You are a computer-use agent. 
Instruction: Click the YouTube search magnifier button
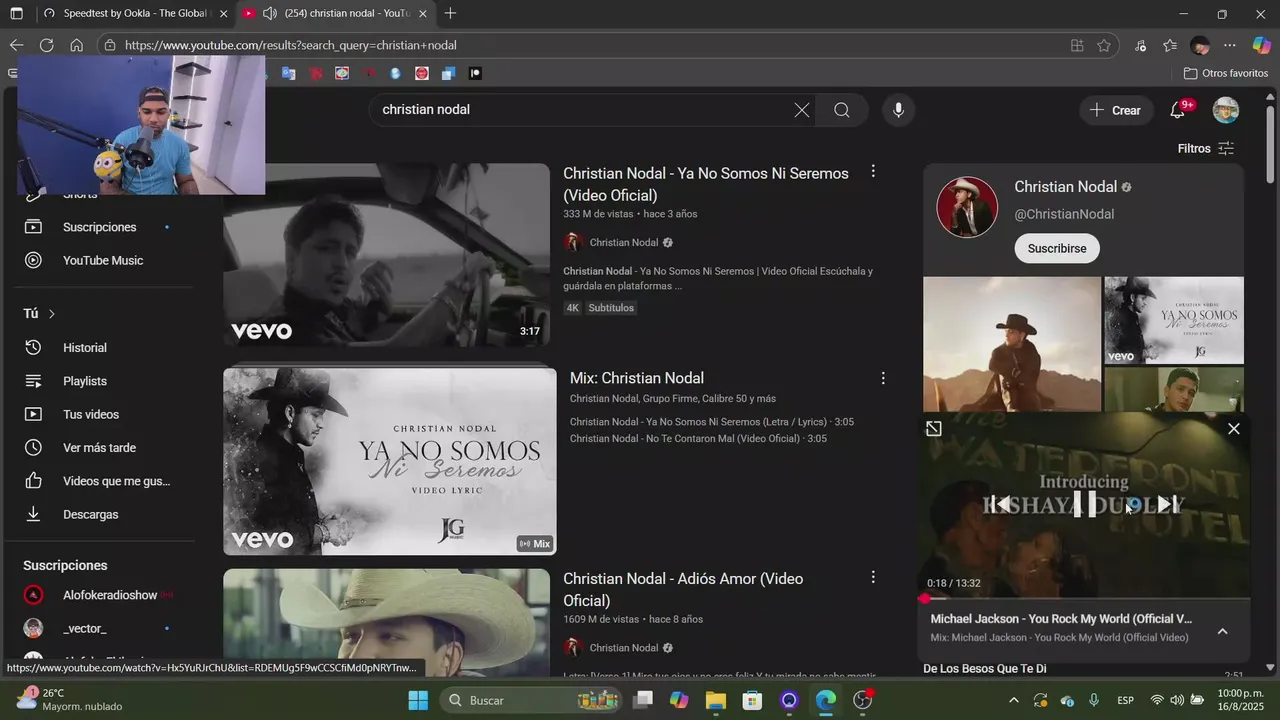[x=842, y=110]
